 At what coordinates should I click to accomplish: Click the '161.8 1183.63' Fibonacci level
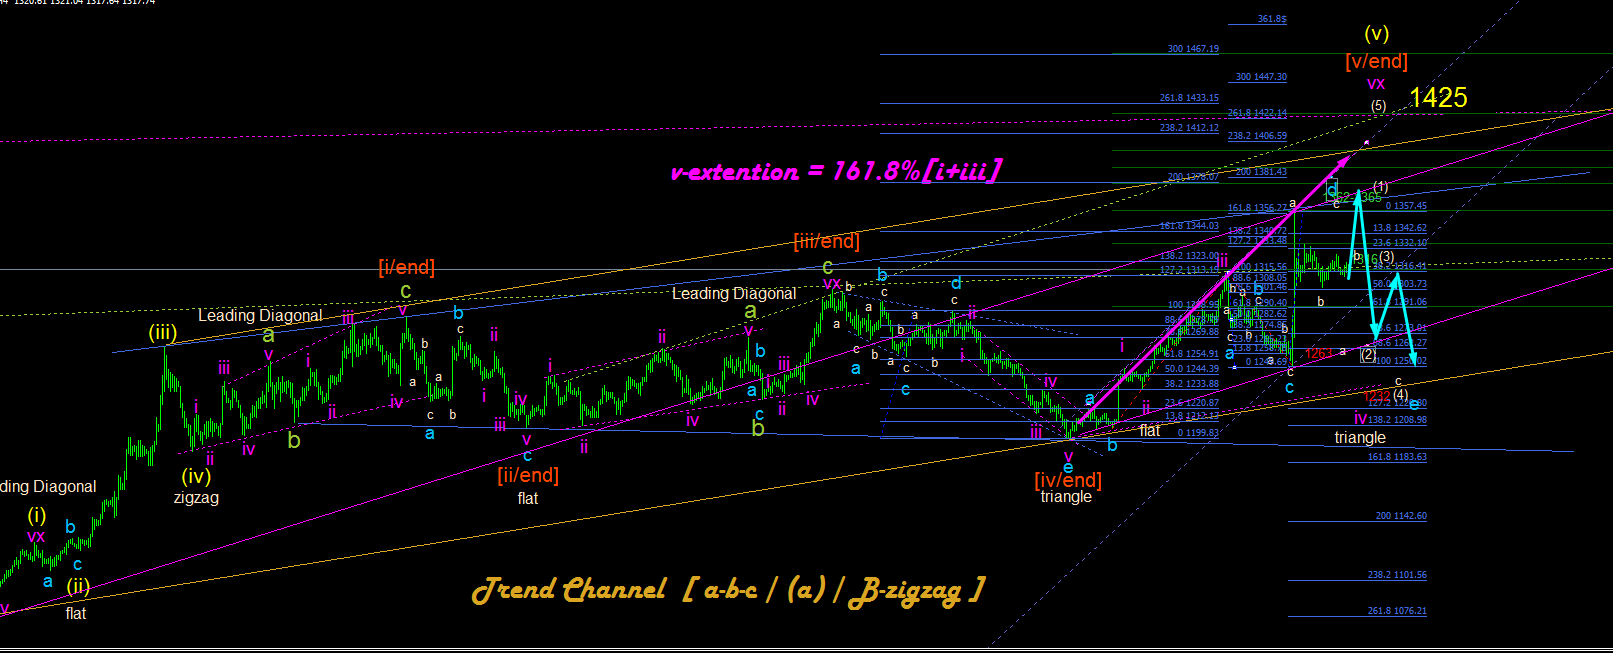click(1397, 457)
